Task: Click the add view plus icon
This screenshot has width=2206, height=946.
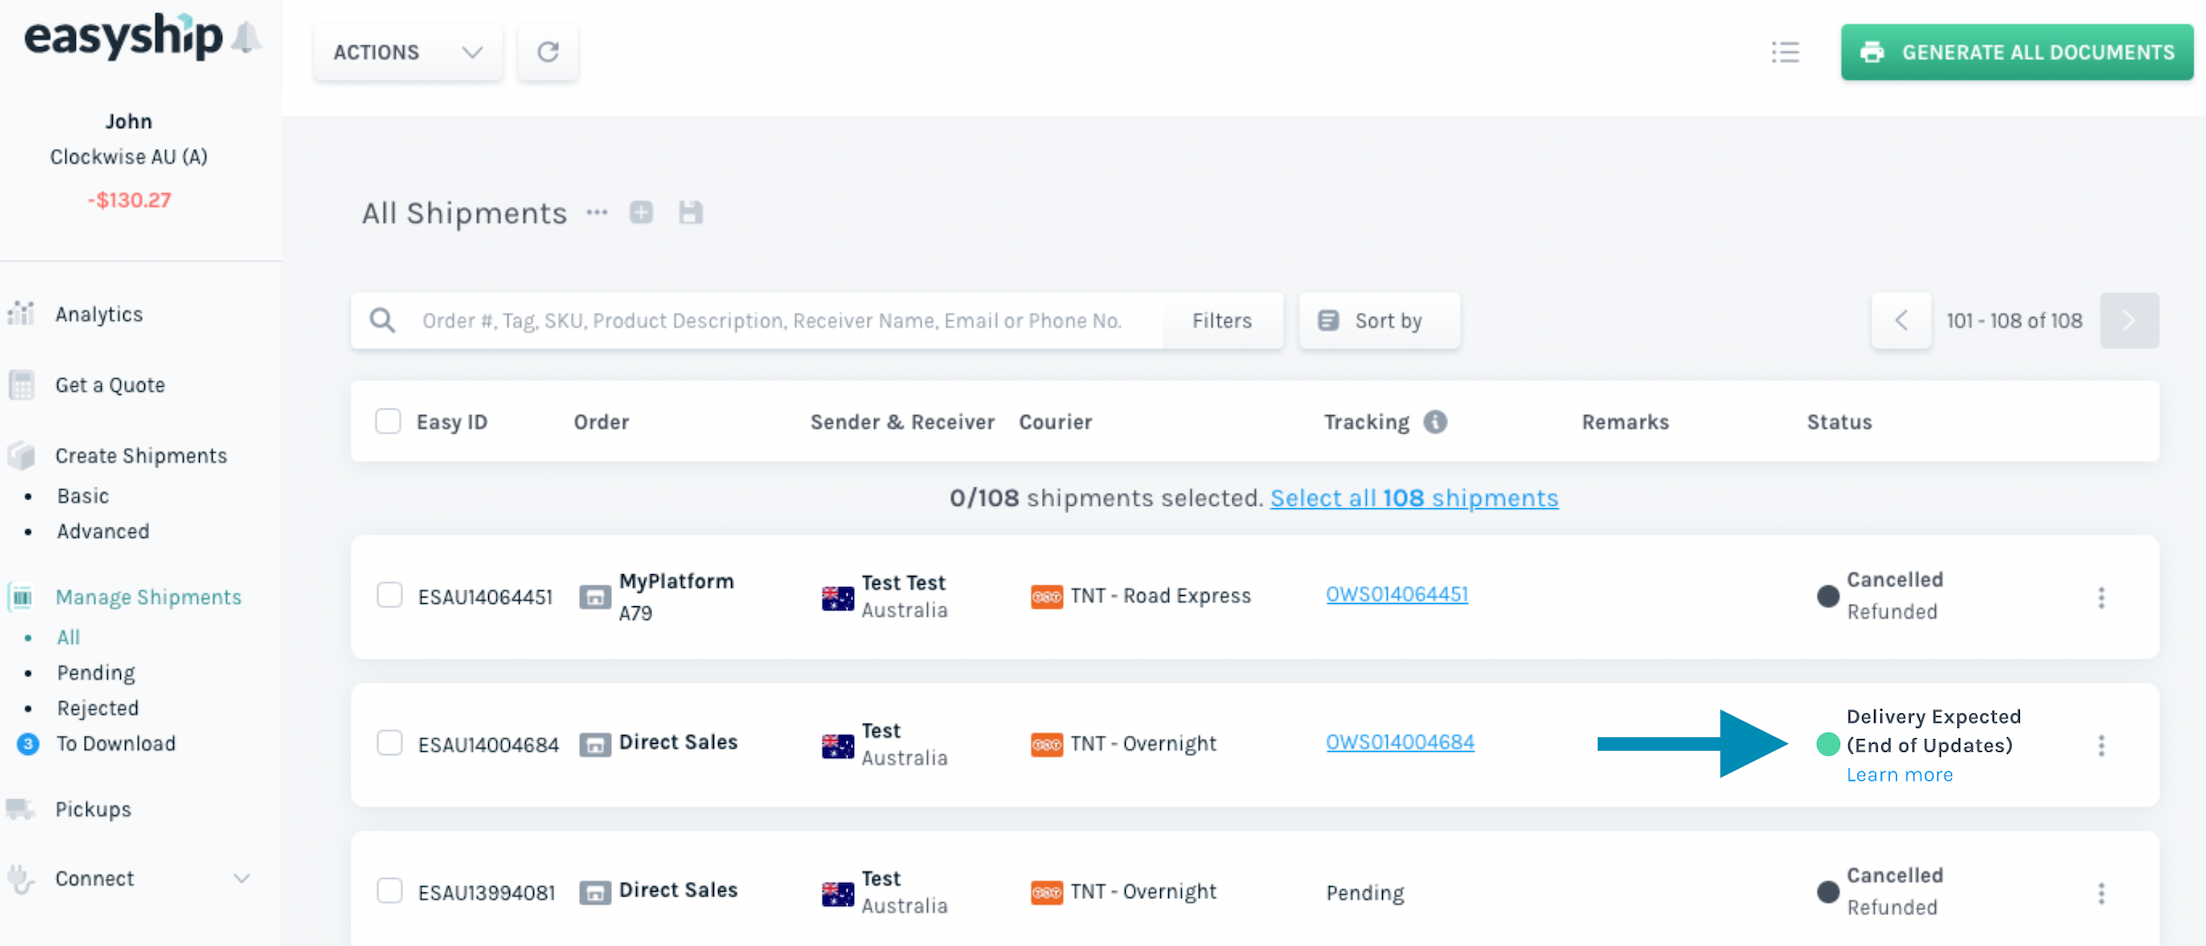Action: [641, 212]
